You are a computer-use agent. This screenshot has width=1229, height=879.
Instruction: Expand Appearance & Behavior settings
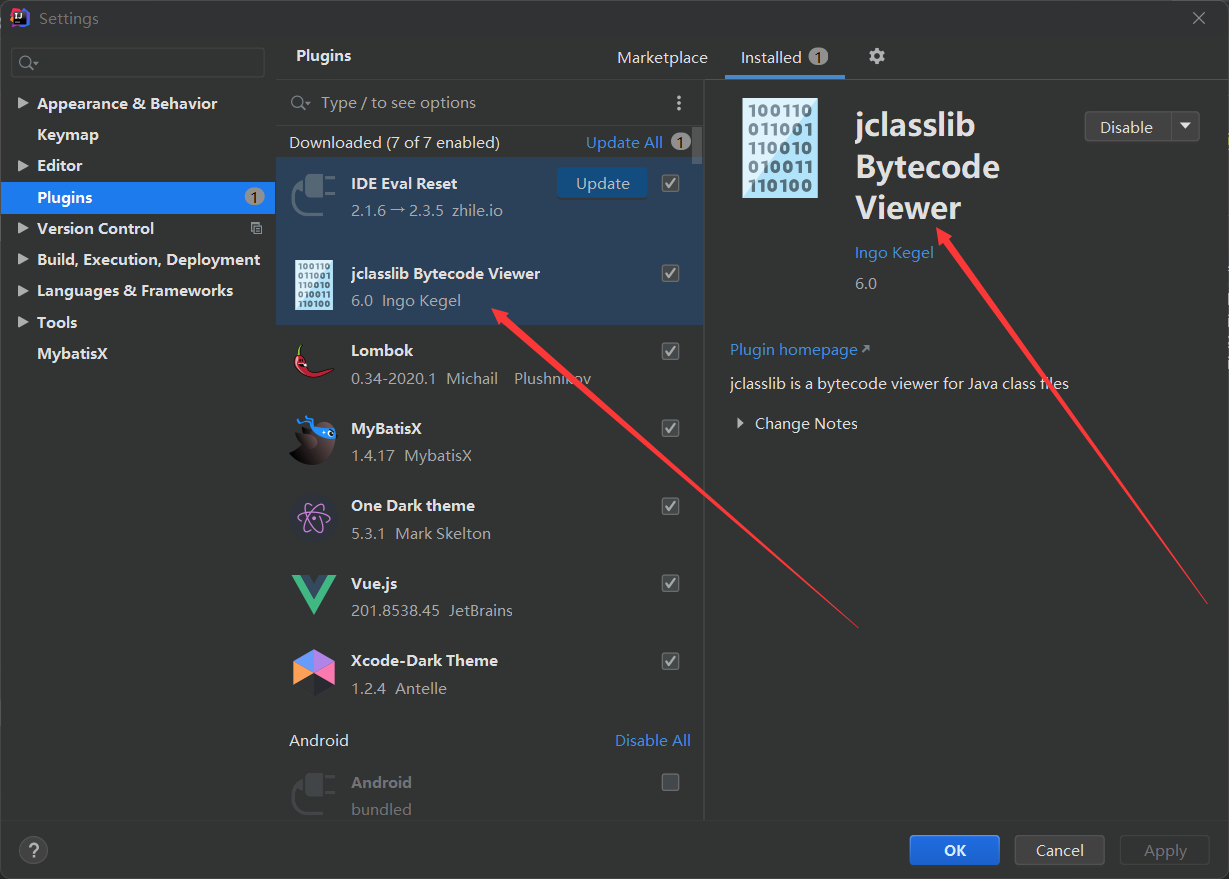coord(23,103)
